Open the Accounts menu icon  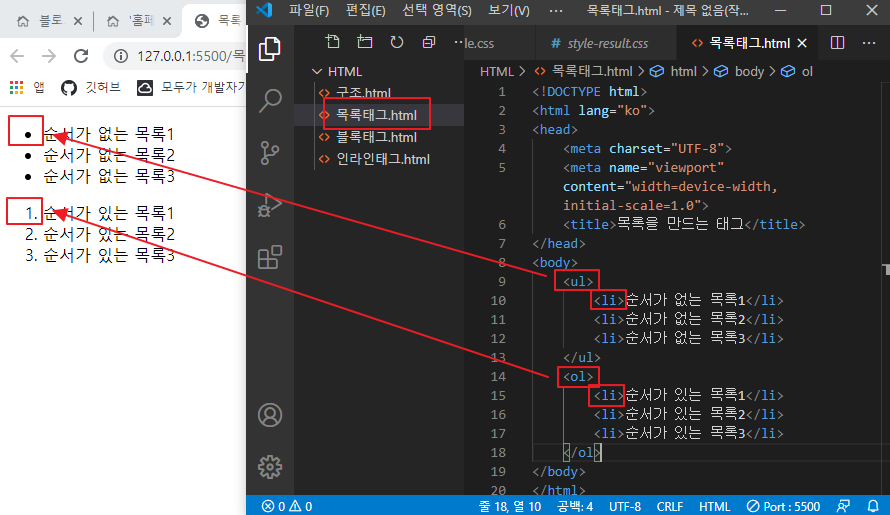pos(270,415)
